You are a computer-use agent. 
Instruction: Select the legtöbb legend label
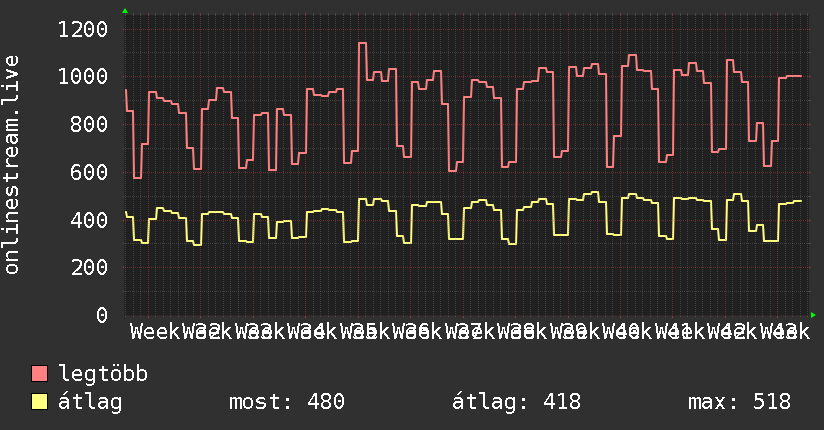coord(103,374)
